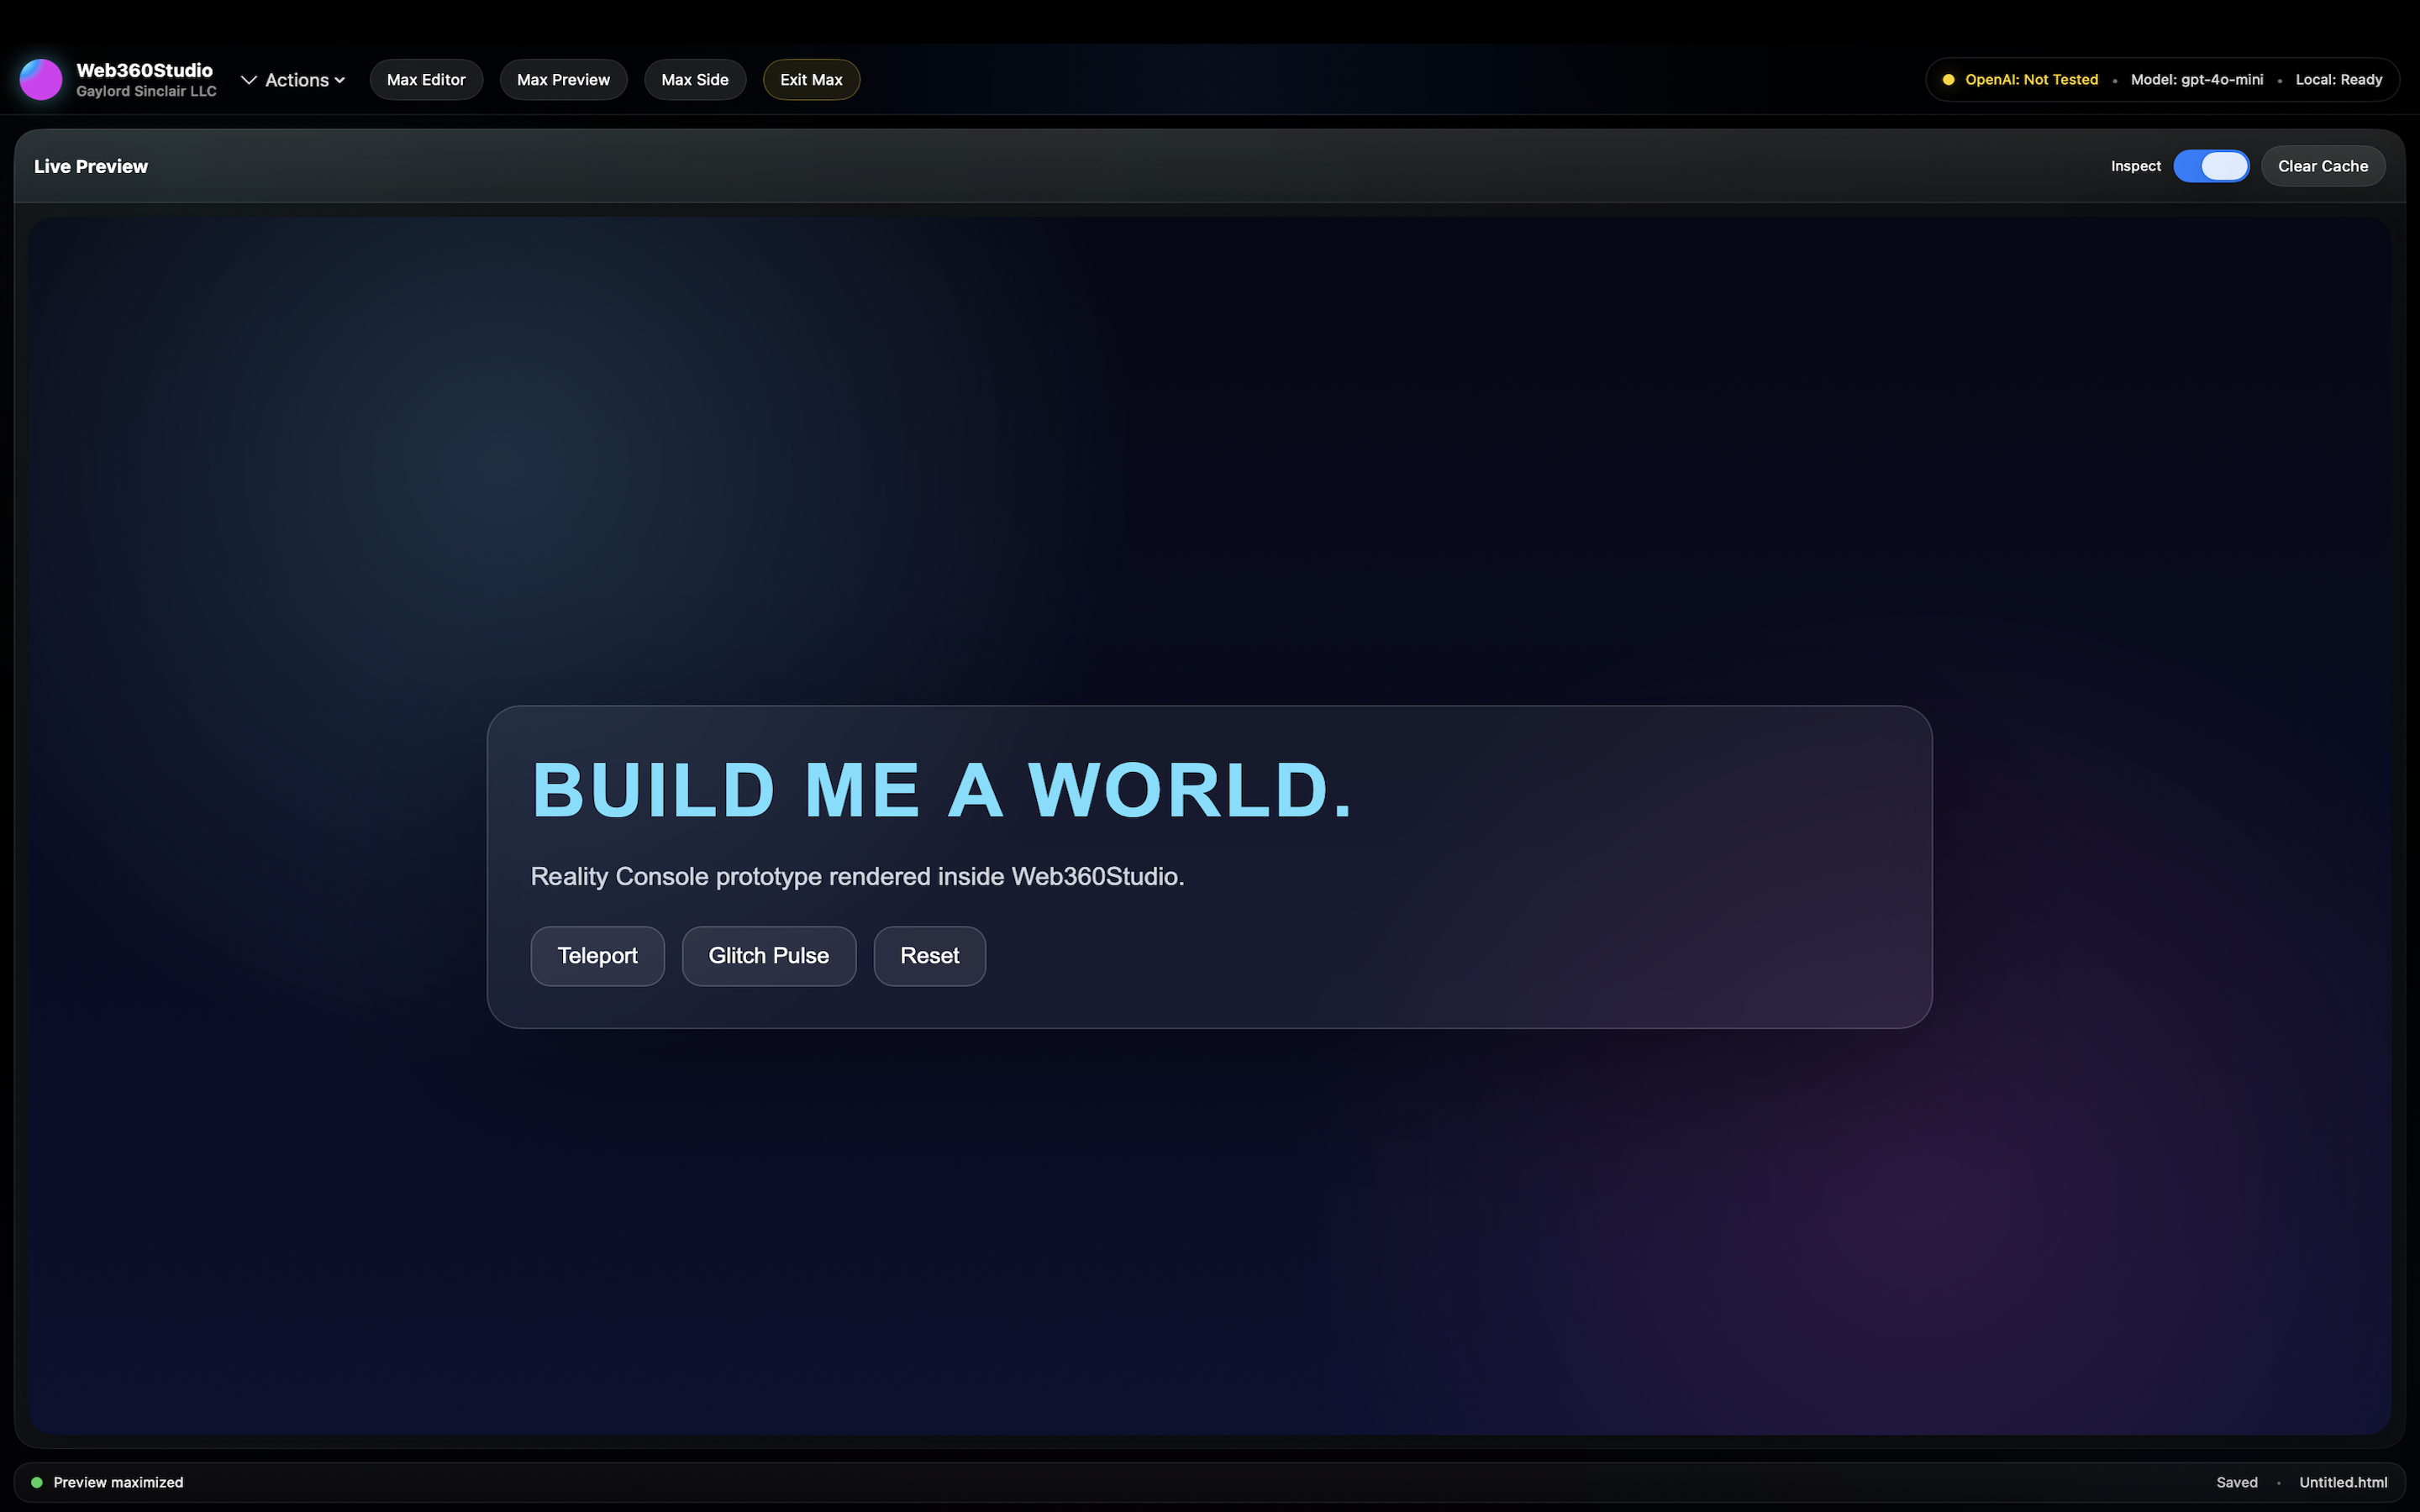Click the Local: Ready status indicator
Viewport: 2420px width, 1512px height.
2339,79
